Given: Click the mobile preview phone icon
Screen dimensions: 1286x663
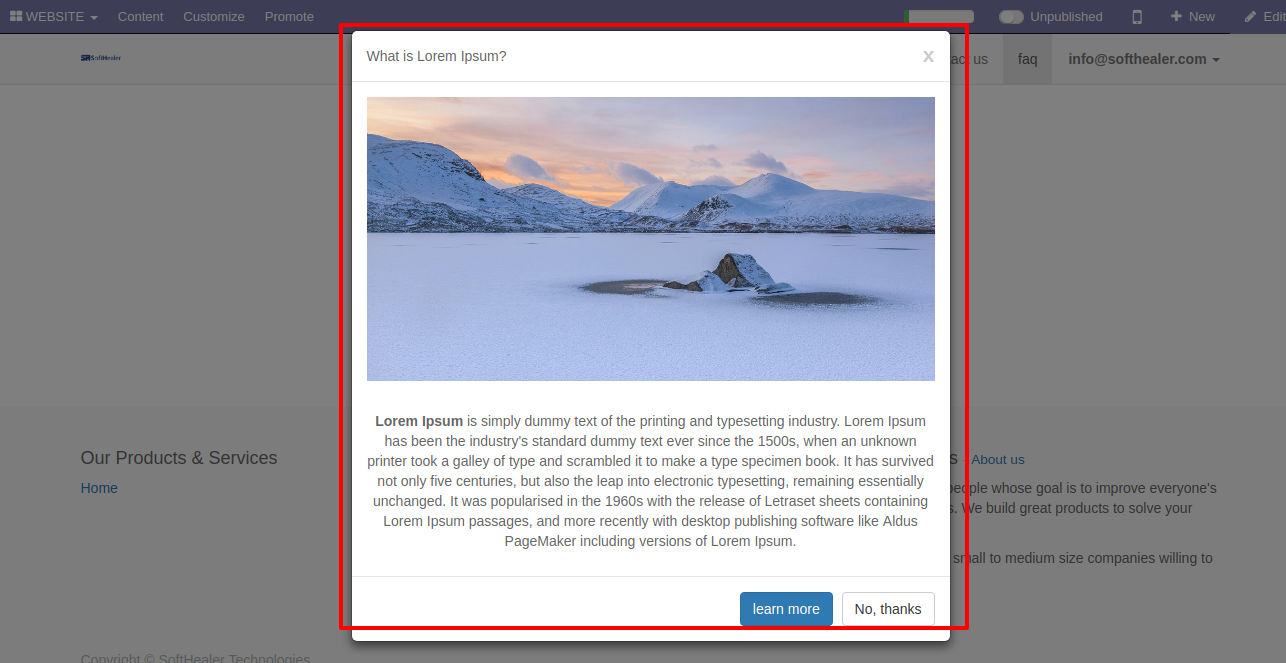Looking at the screenshot, I should coord(1137,17).
